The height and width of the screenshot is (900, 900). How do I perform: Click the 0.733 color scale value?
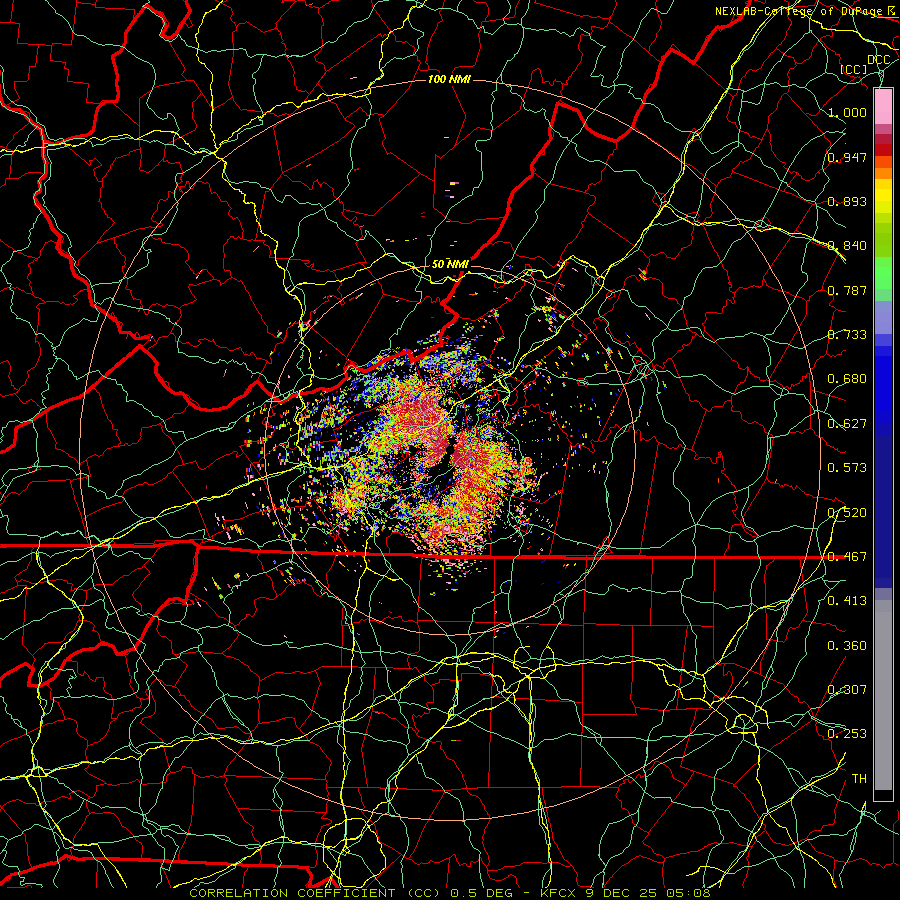tap(847, 335)
